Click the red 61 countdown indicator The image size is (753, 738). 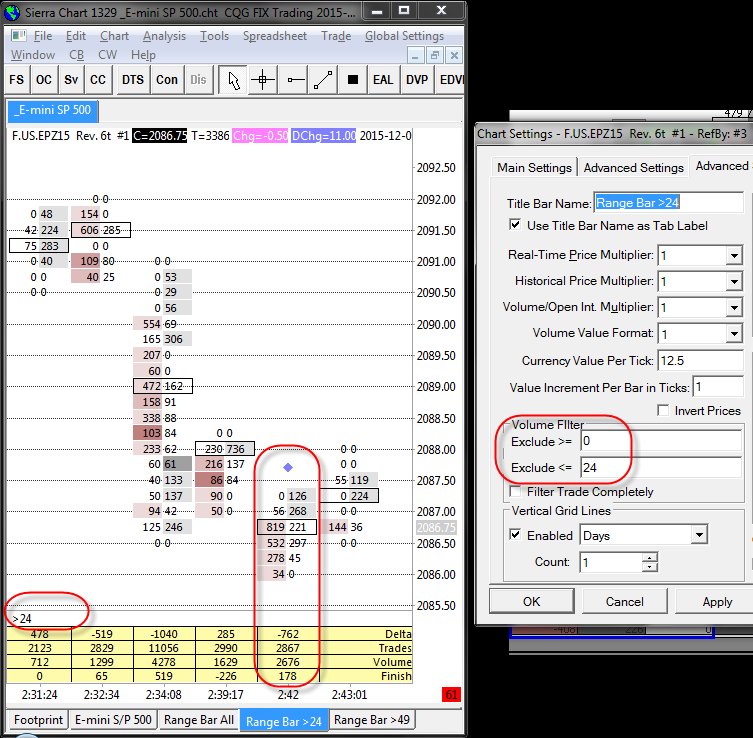(x=451, y=694)
